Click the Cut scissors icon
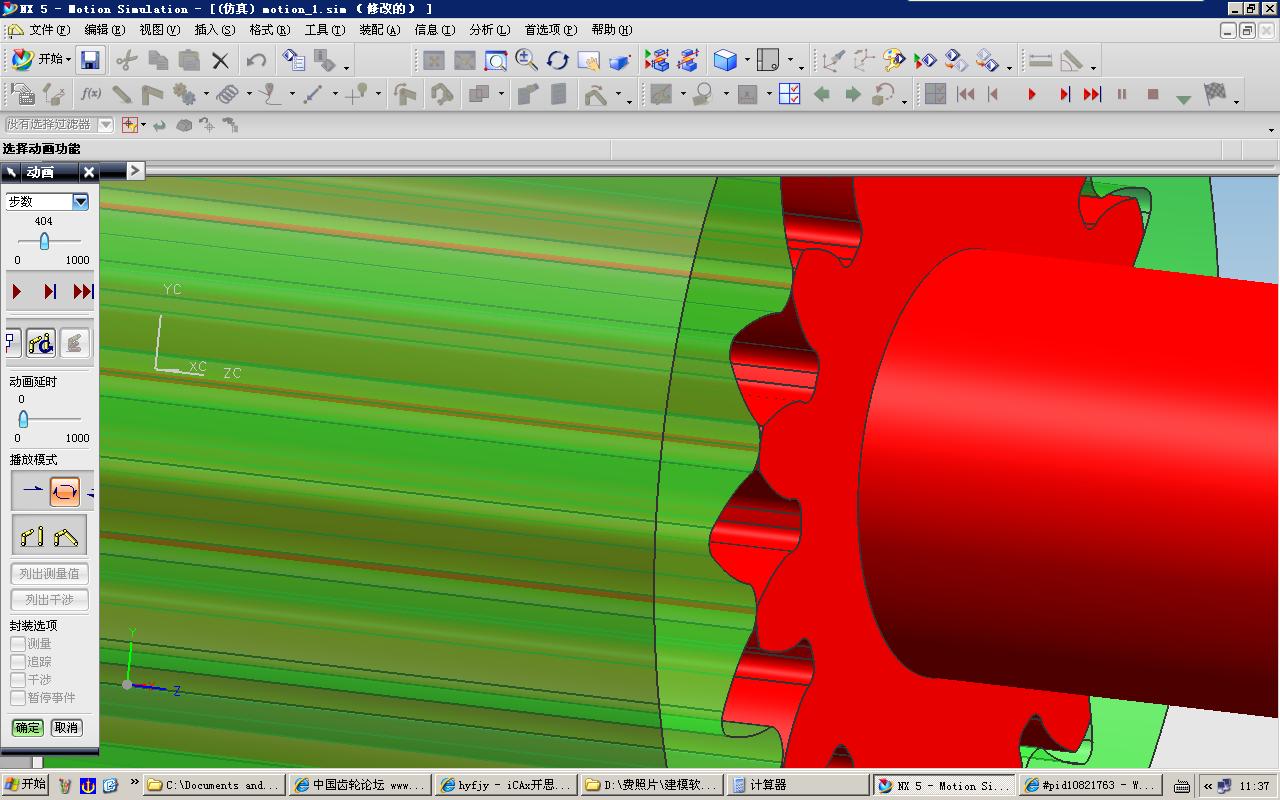This screenshot has width=1280, height=800. click(x=126, y=60)
